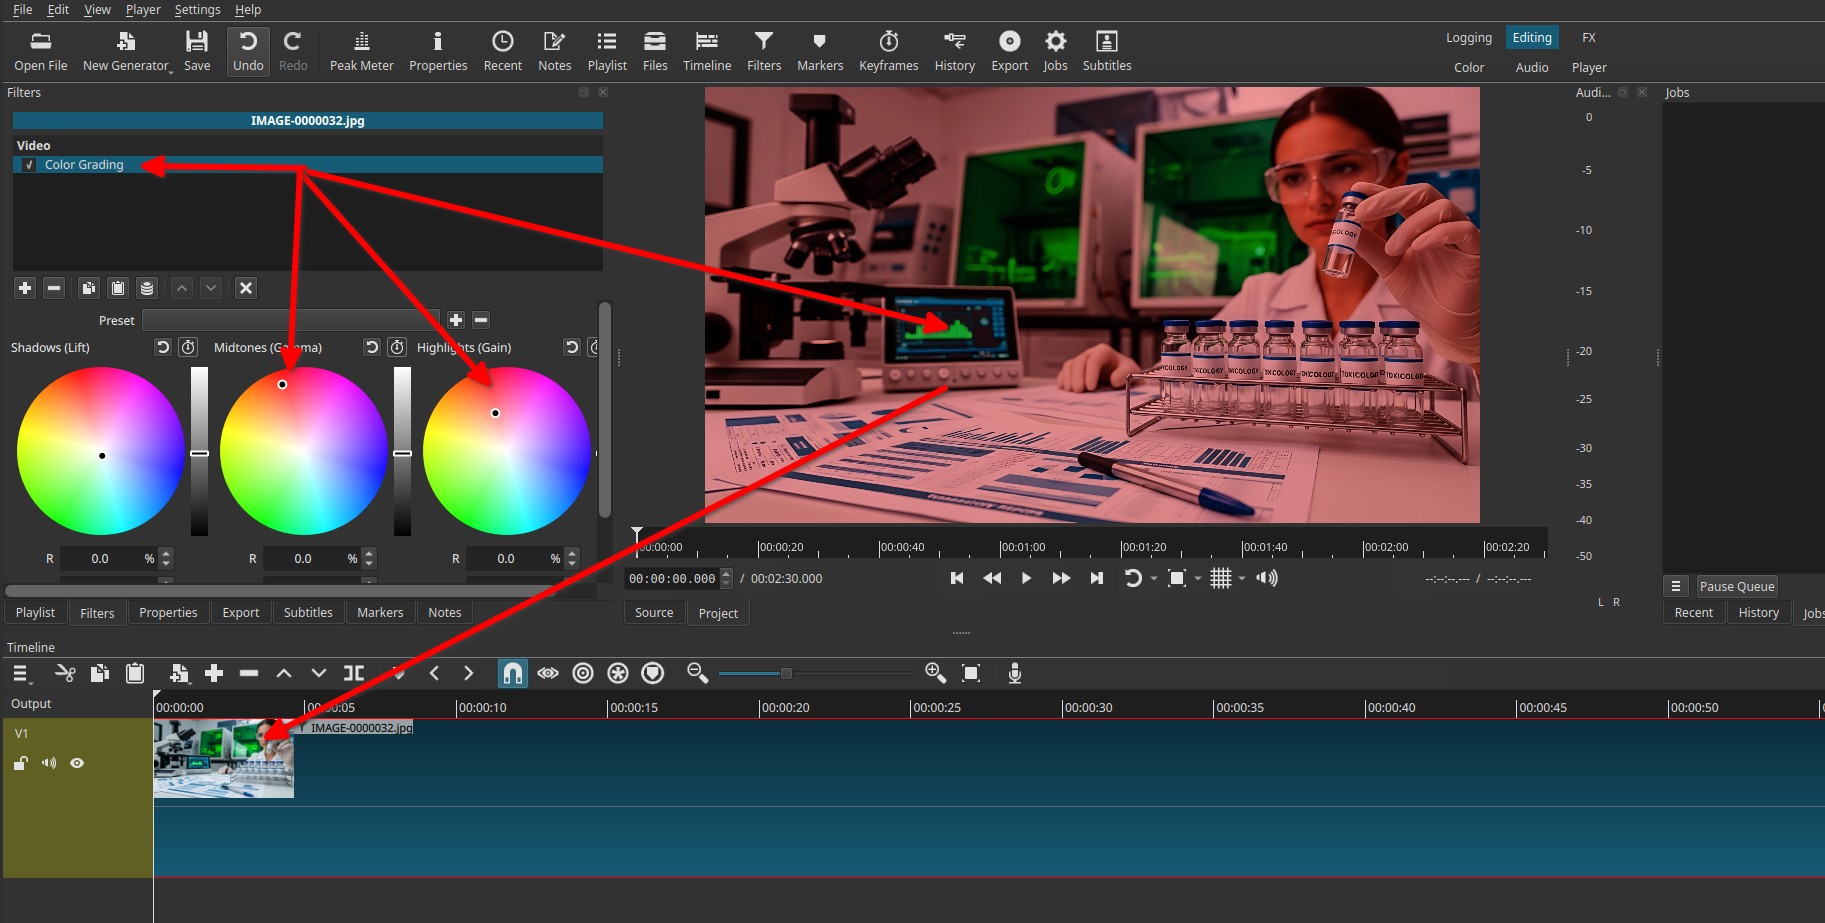This screenshot has width=1825, height=923.
Task: Toggle lock on track V1
Action: (x=20, y=763)
